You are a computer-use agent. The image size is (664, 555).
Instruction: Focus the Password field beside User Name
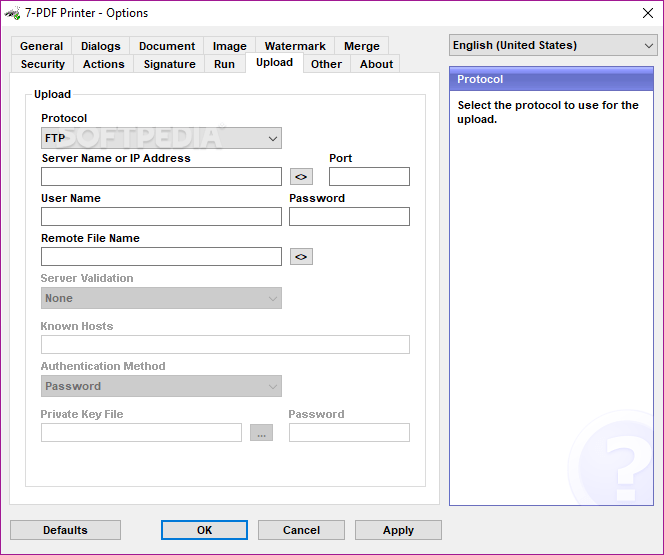[349, 216]
